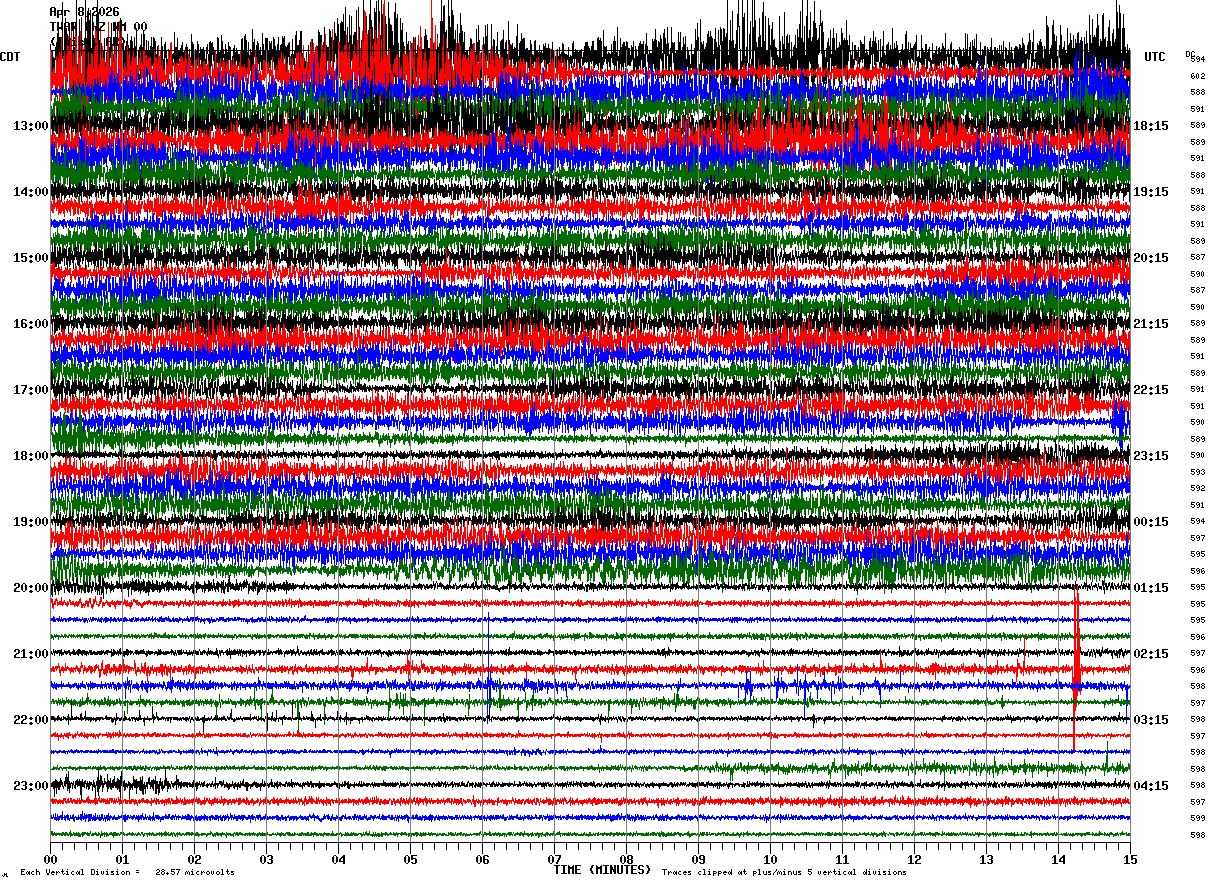Viewport: 1210px width, 886px height.
Task: Click the '02' minute tick label
Action: click(194, 860)
